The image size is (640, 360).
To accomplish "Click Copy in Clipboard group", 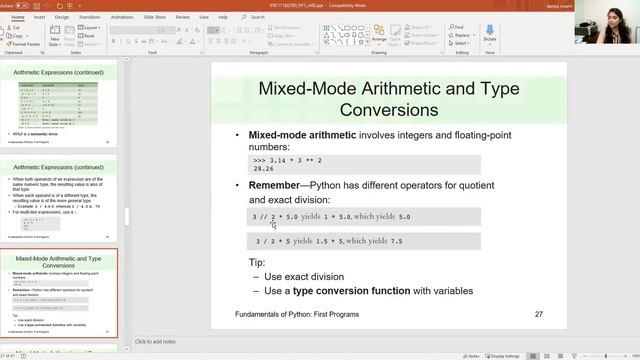I will pos(15,36).
